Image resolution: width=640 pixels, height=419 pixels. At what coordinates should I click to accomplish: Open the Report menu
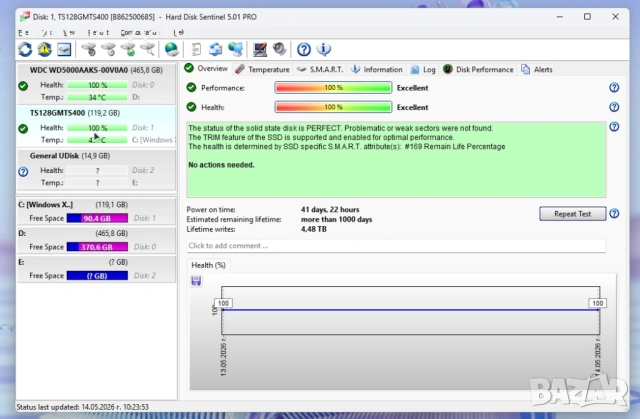click(98, 33)
